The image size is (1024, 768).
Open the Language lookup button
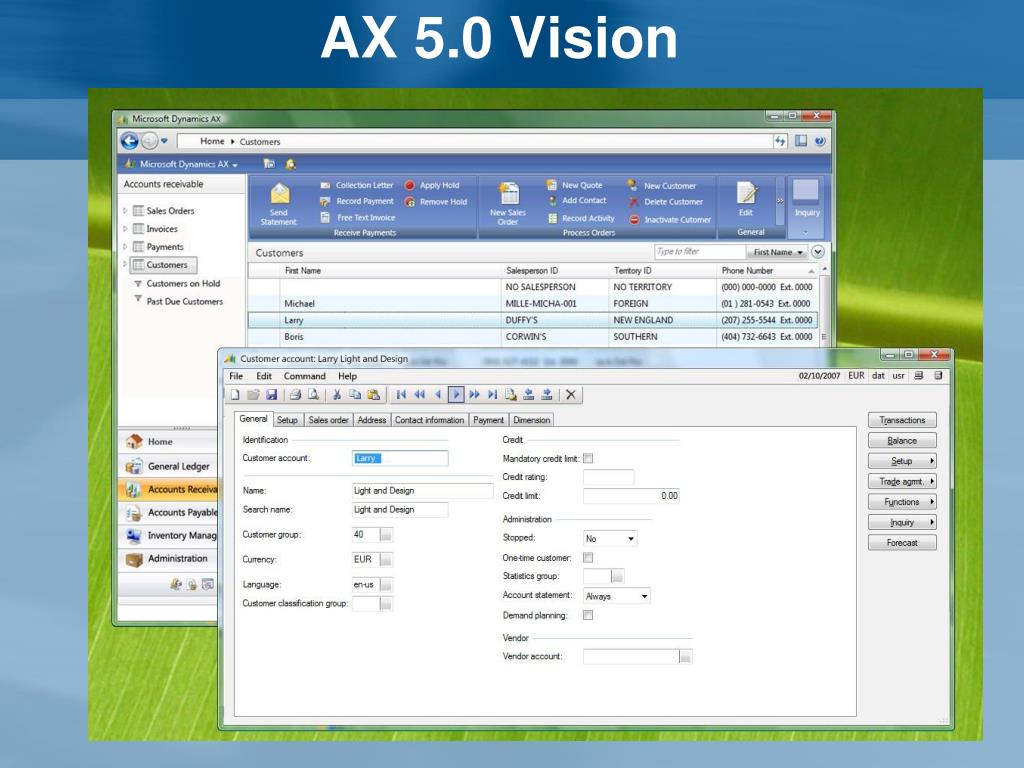pyautogui.click(x=386, y=585)
